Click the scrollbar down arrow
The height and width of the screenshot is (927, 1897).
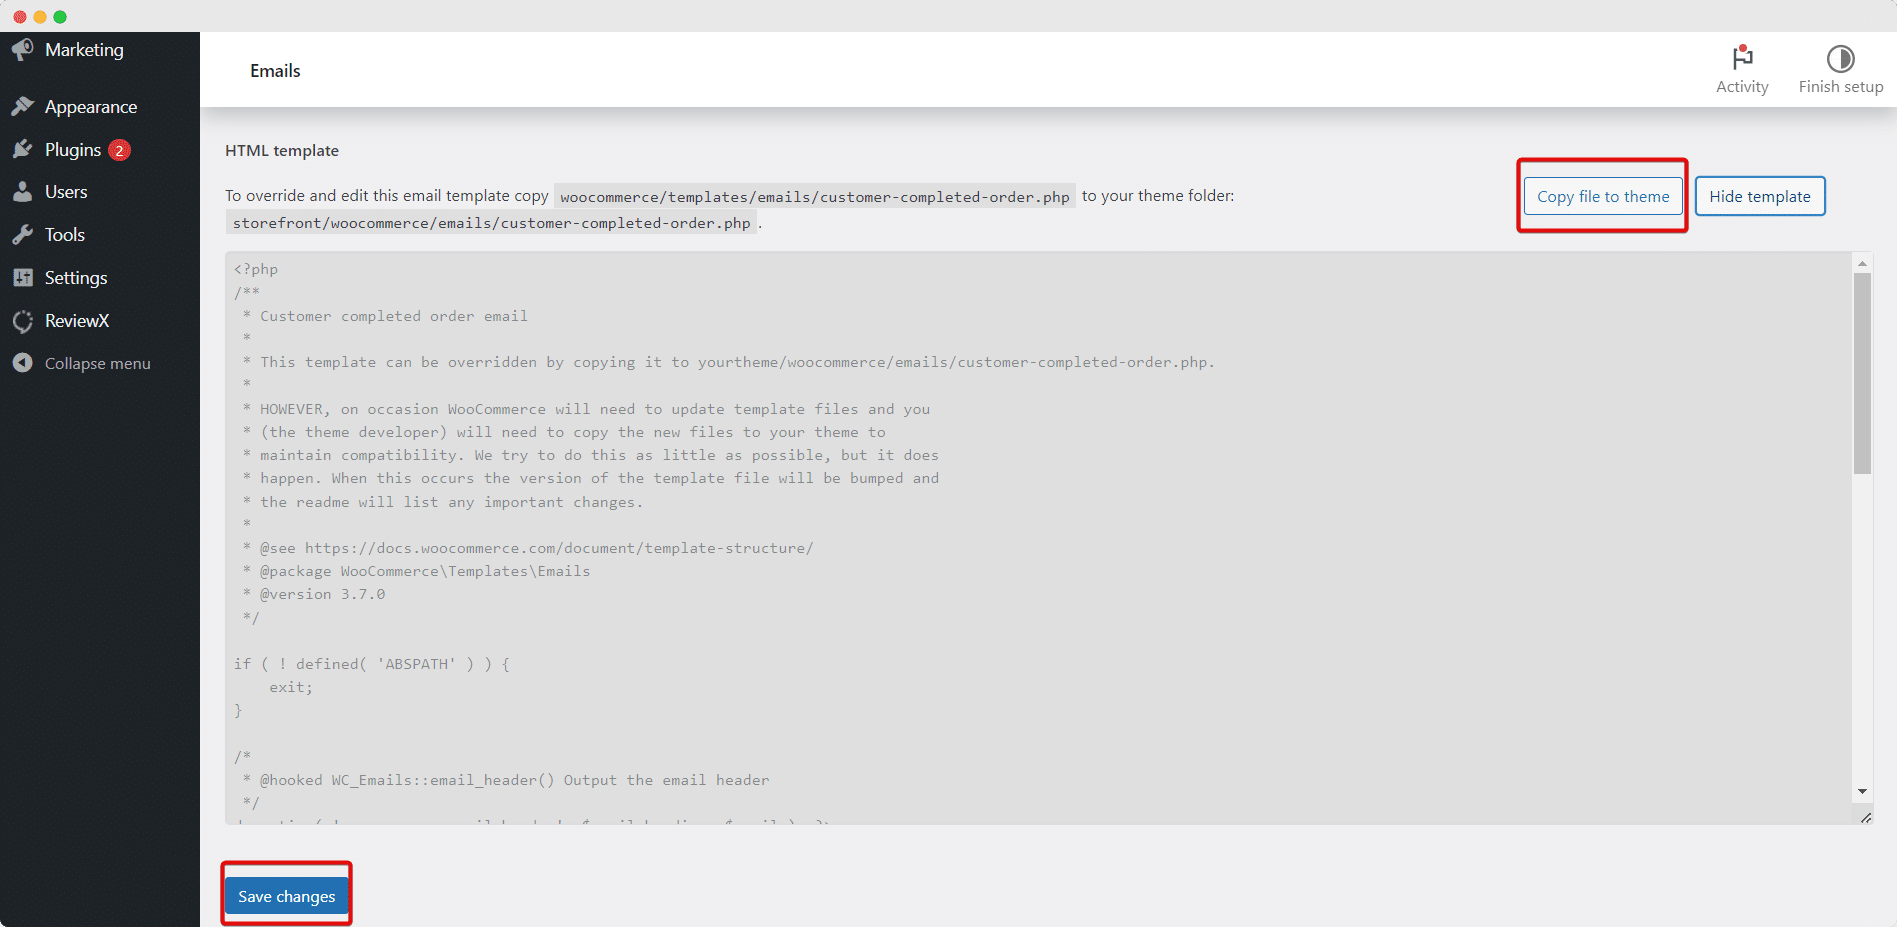1862,791
